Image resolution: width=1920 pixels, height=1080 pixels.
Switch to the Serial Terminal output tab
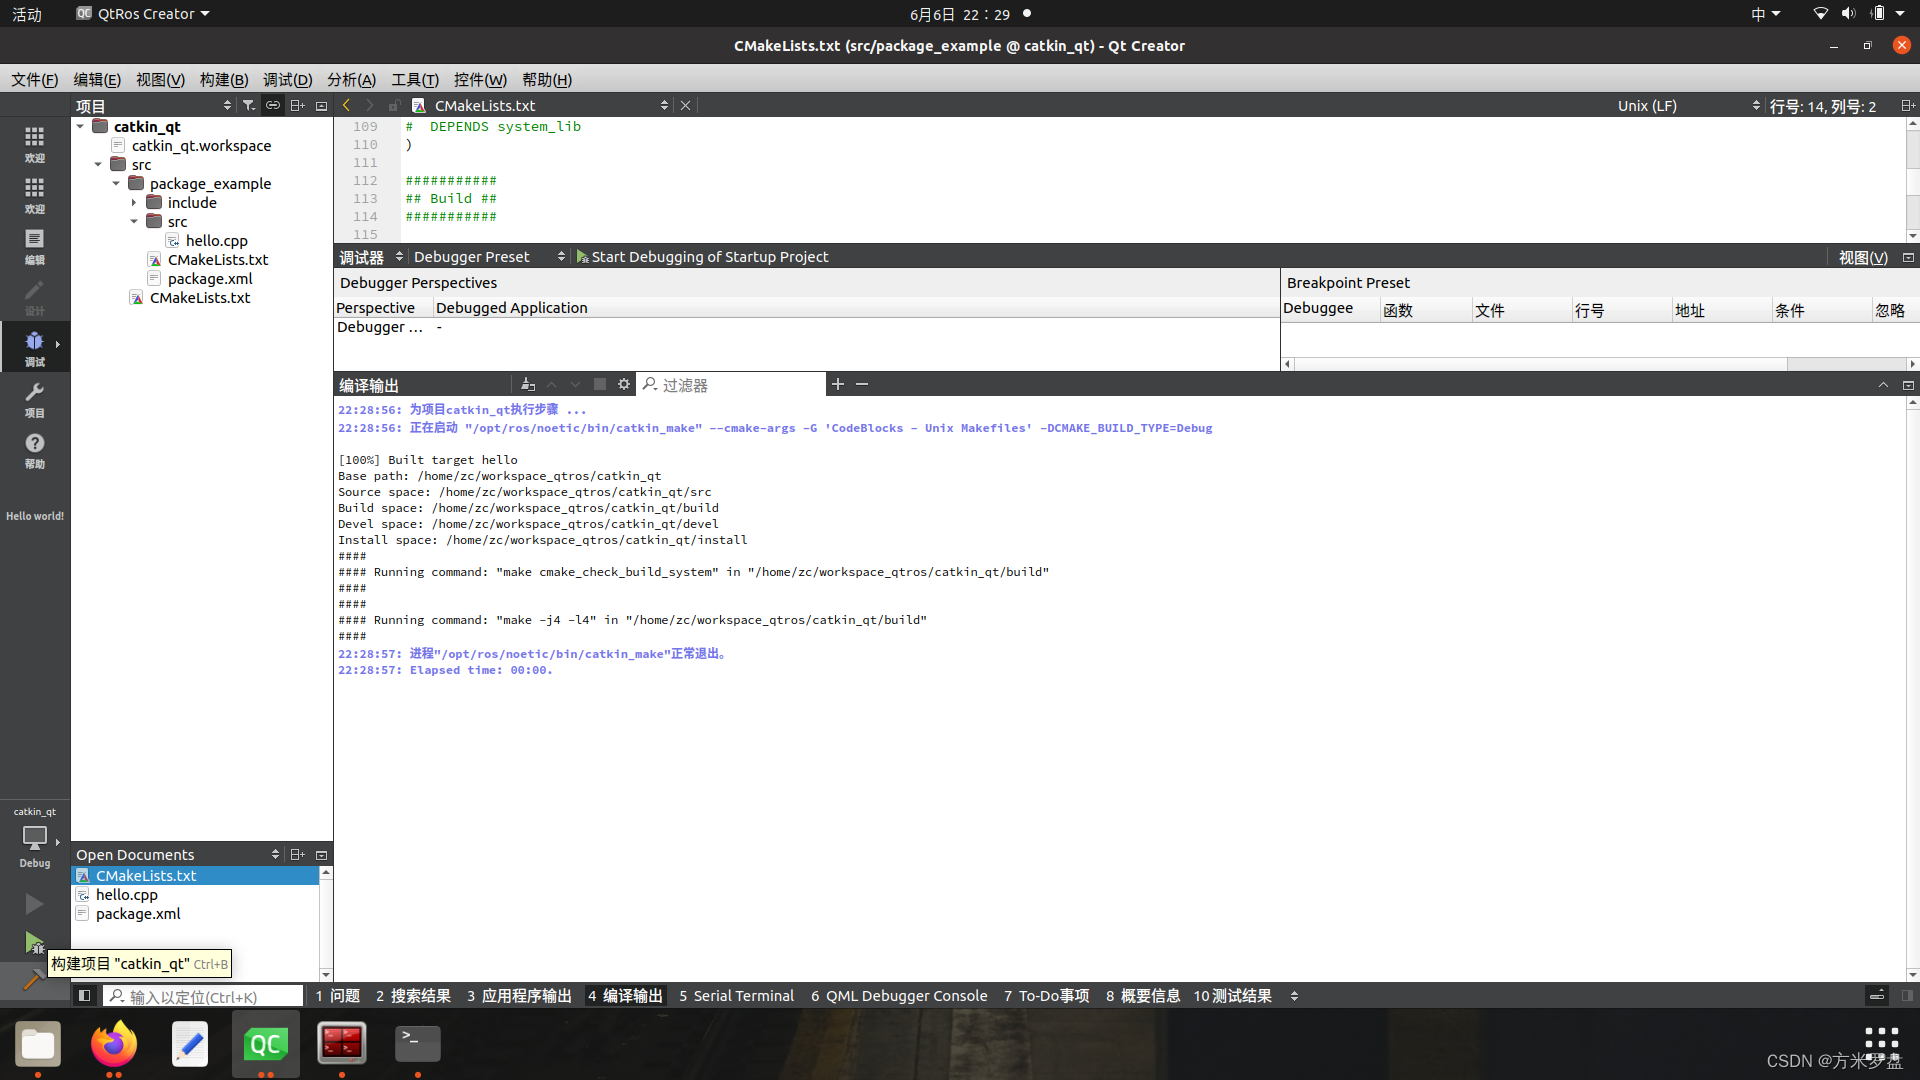coord(737,996)
